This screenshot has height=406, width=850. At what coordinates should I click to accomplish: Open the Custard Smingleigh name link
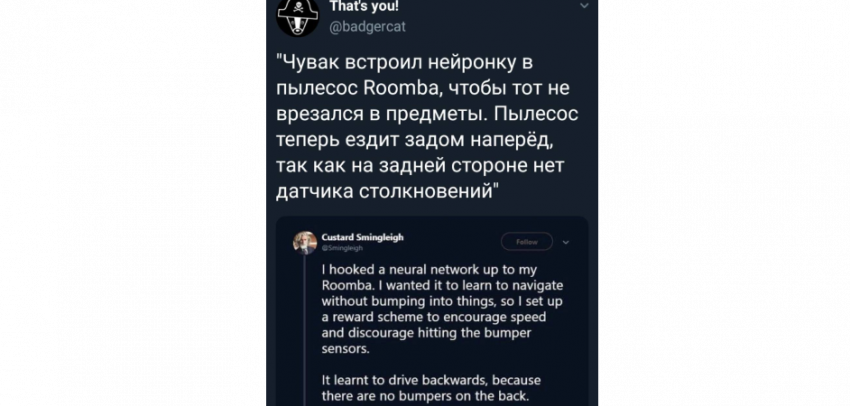point(363,237)
